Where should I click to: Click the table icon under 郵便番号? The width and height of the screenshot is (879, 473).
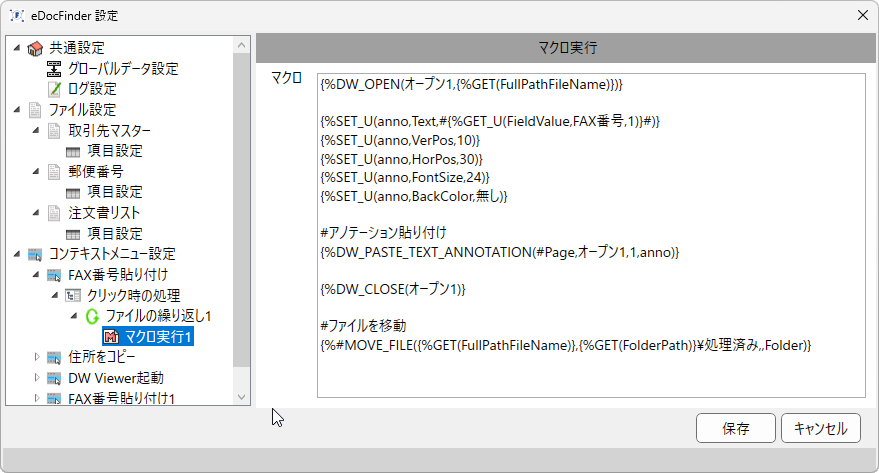73,193
